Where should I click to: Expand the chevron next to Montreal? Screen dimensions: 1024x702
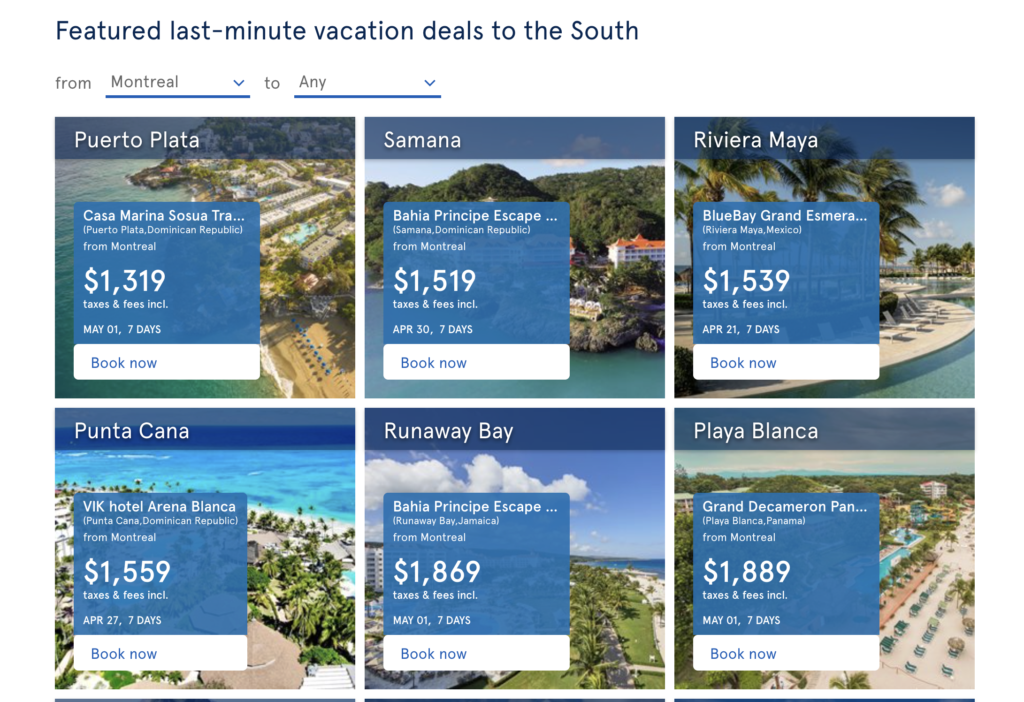pos(240,82)
